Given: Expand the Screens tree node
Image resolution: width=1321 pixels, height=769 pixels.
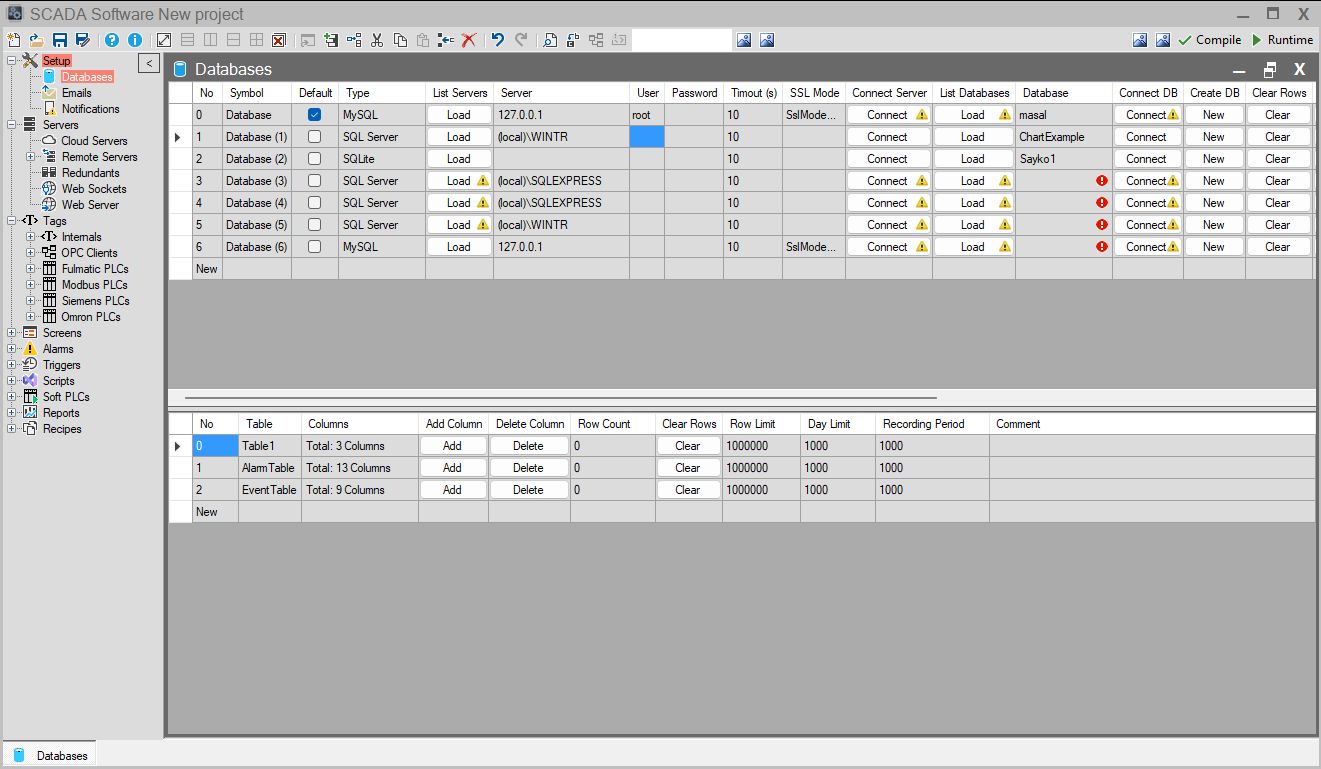Looking at the screenshot, I should (x=12, y=333).
